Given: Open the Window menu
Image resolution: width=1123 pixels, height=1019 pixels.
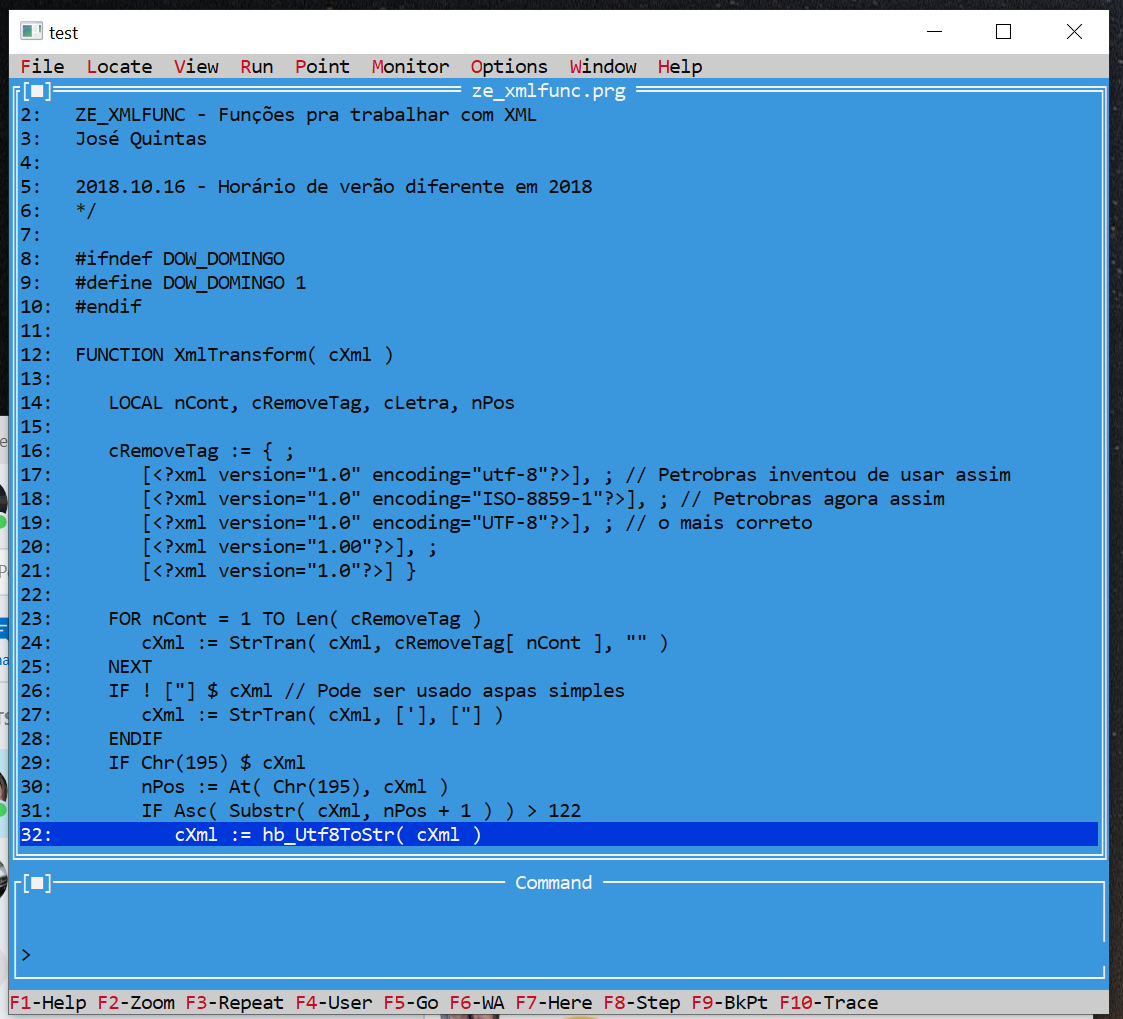Looking at the screenshot, I should pyautogui.click(x=603, y=67).
